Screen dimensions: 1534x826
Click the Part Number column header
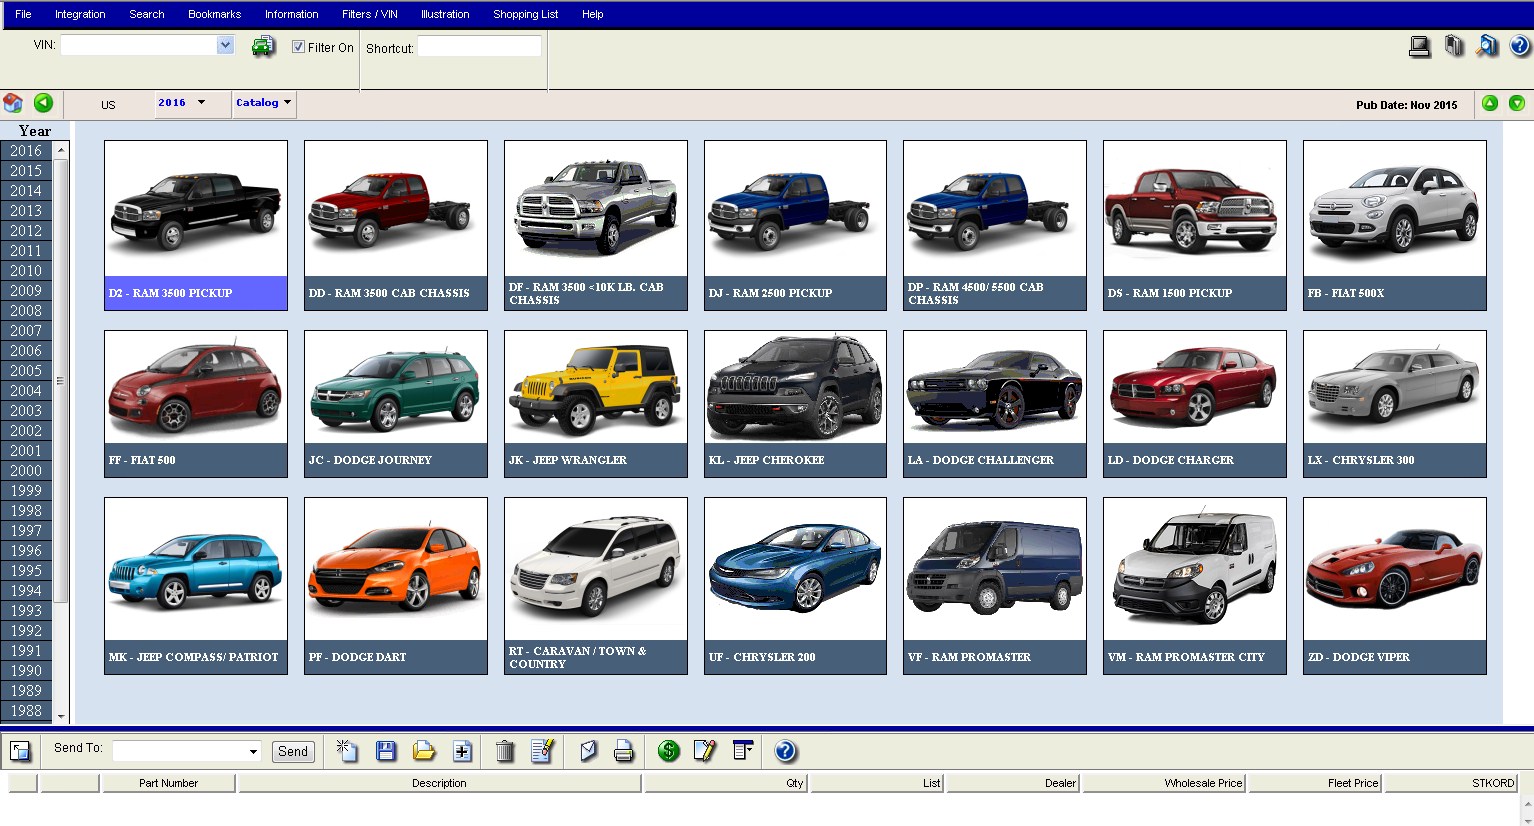point(168,783)
